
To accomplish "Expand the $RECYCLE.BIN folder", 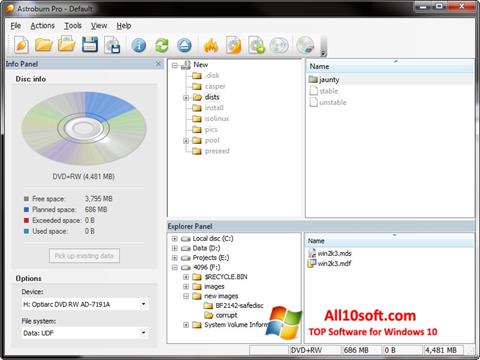I will pyautogui.click(x=186, y=277).
